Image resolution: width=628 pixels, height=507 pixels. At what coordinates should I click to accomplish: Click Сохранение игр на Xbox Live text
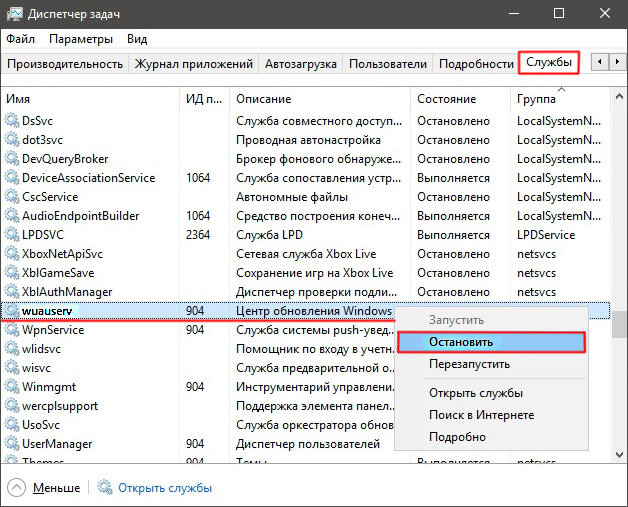coord(314,273)
